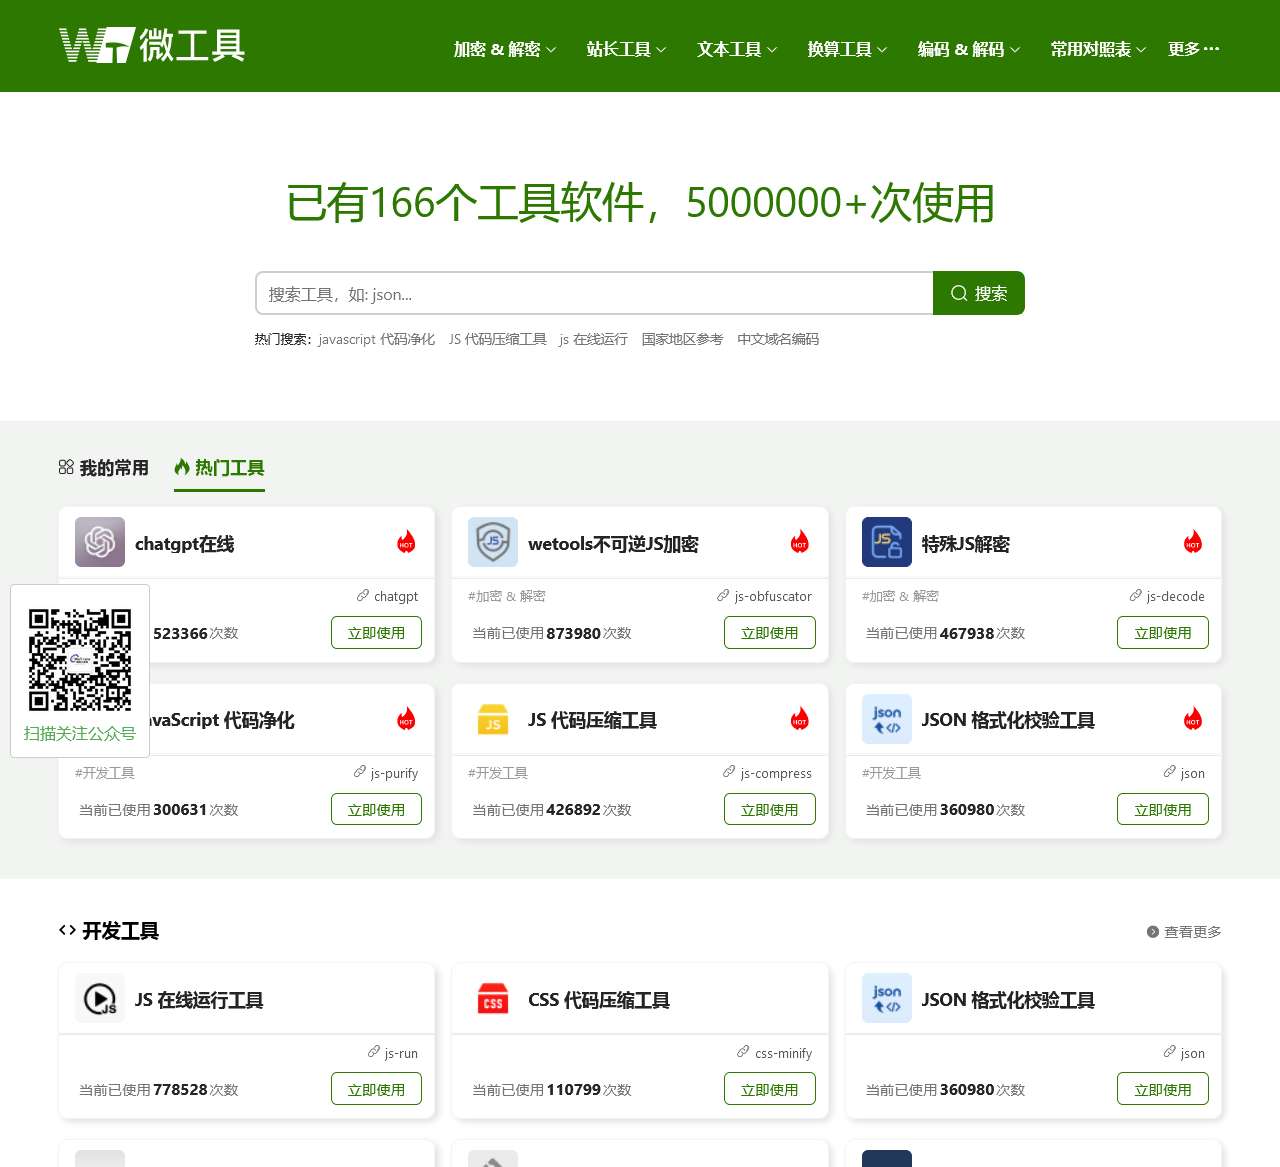Click the JSON icon in 热门工具 section
Screen dimensions: 1280x1167
pos(887,720)
